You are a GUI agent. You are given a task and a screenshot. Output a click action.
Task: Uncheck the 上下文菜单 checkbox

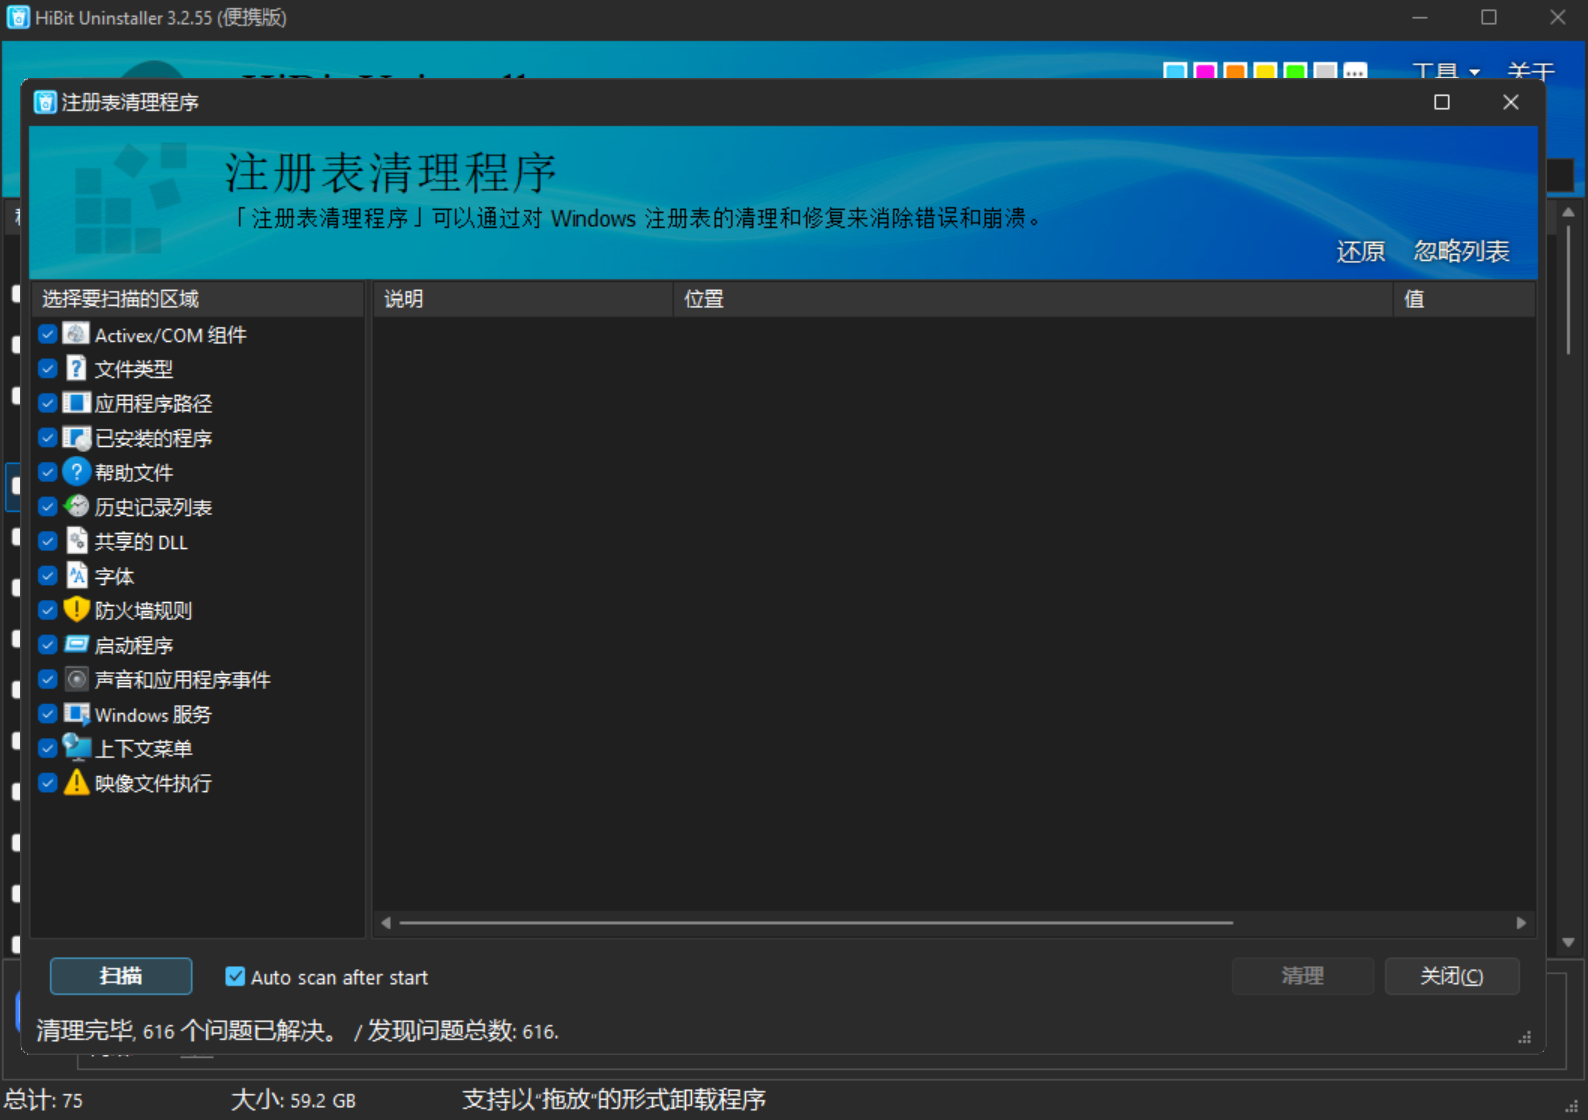click(x=47, y=748)
